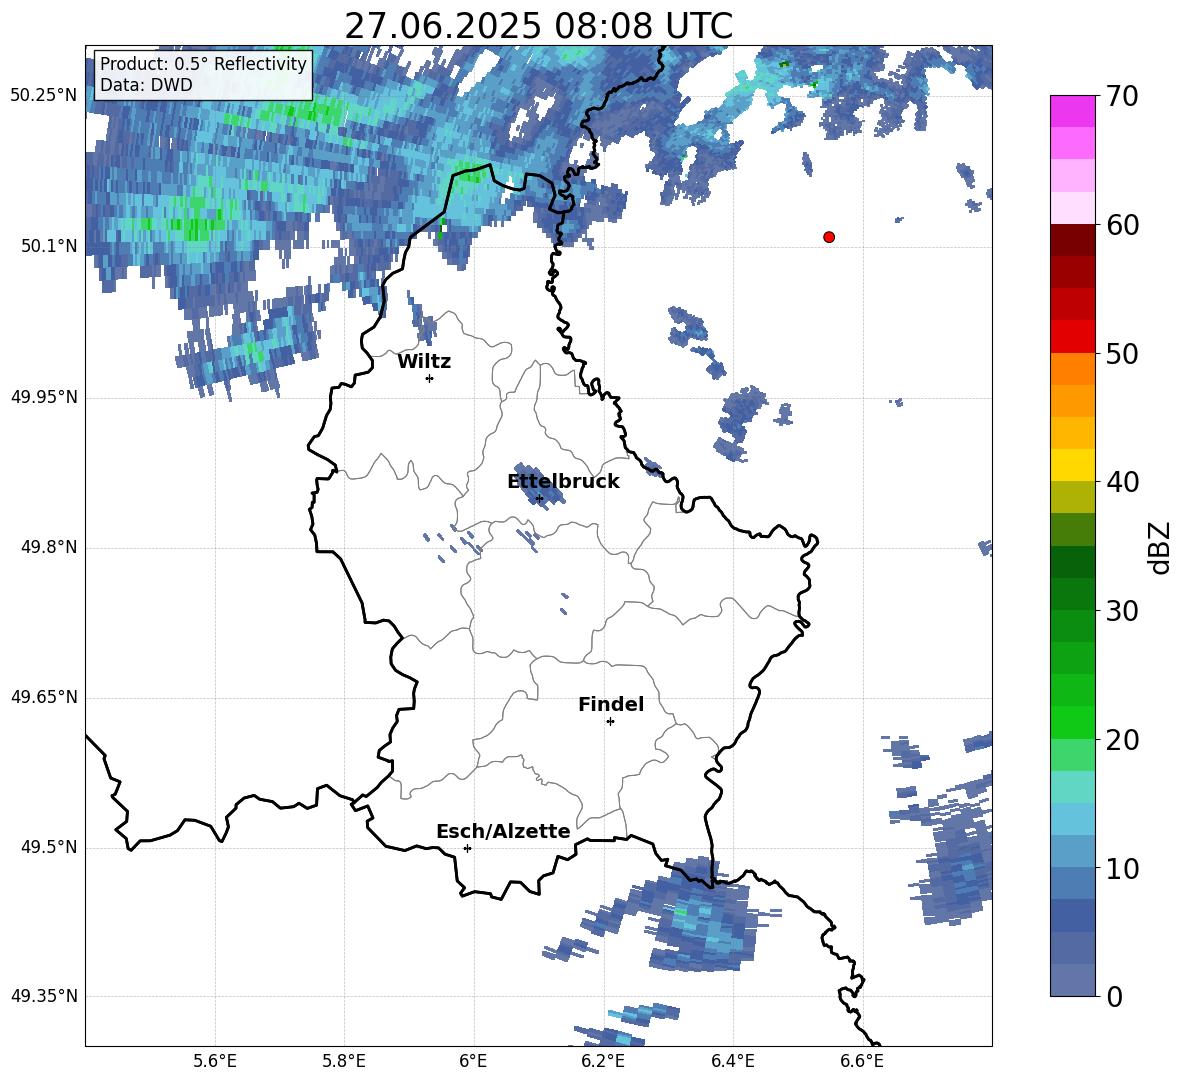This screenshot has height=1081, width=1184.
Task: Click the 6.4°E longitude label
Action: click(732, 1061)
